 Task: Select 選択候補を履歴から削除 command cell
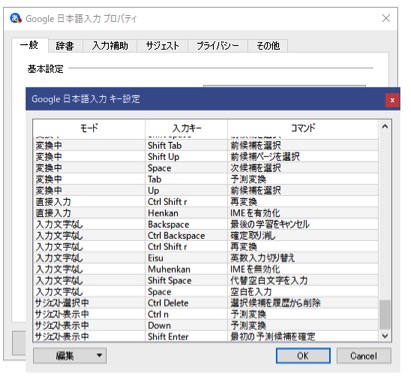click(x=303, y=303)
